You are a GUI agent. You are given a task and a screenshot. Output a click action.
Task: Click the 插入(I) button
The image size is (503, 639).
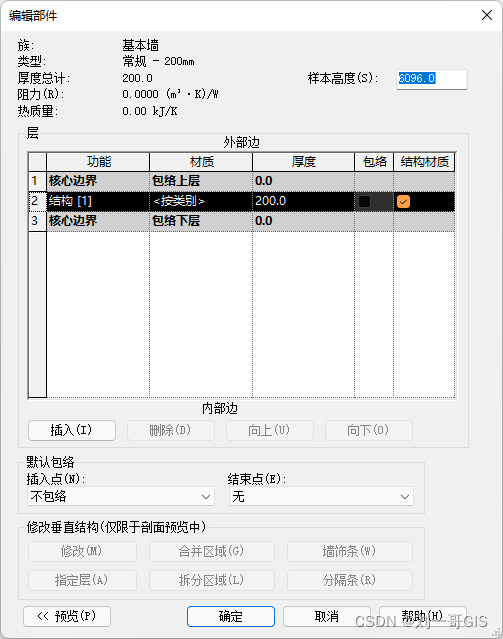click(72, 430)
